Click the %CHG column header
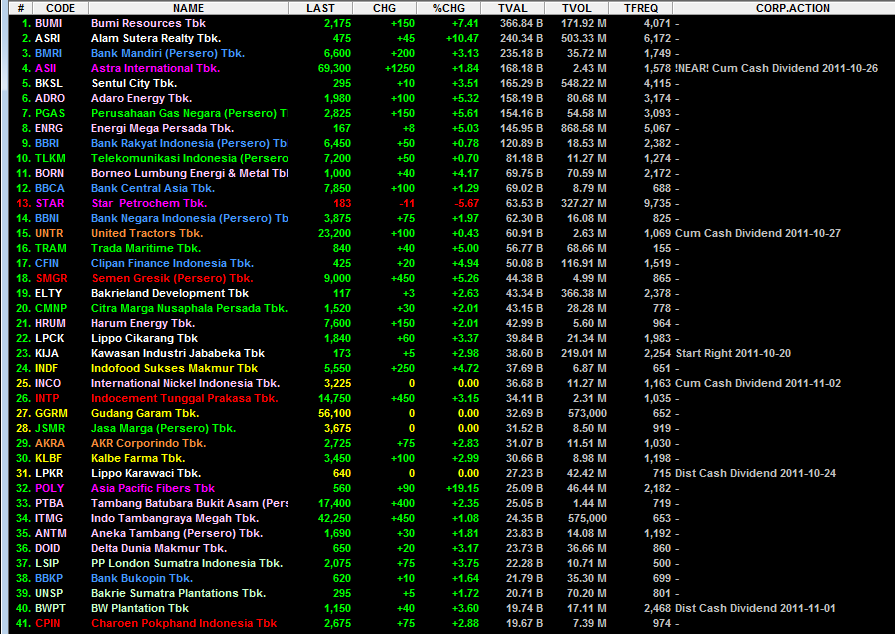895x634 pixels. [x=449, y=8]
